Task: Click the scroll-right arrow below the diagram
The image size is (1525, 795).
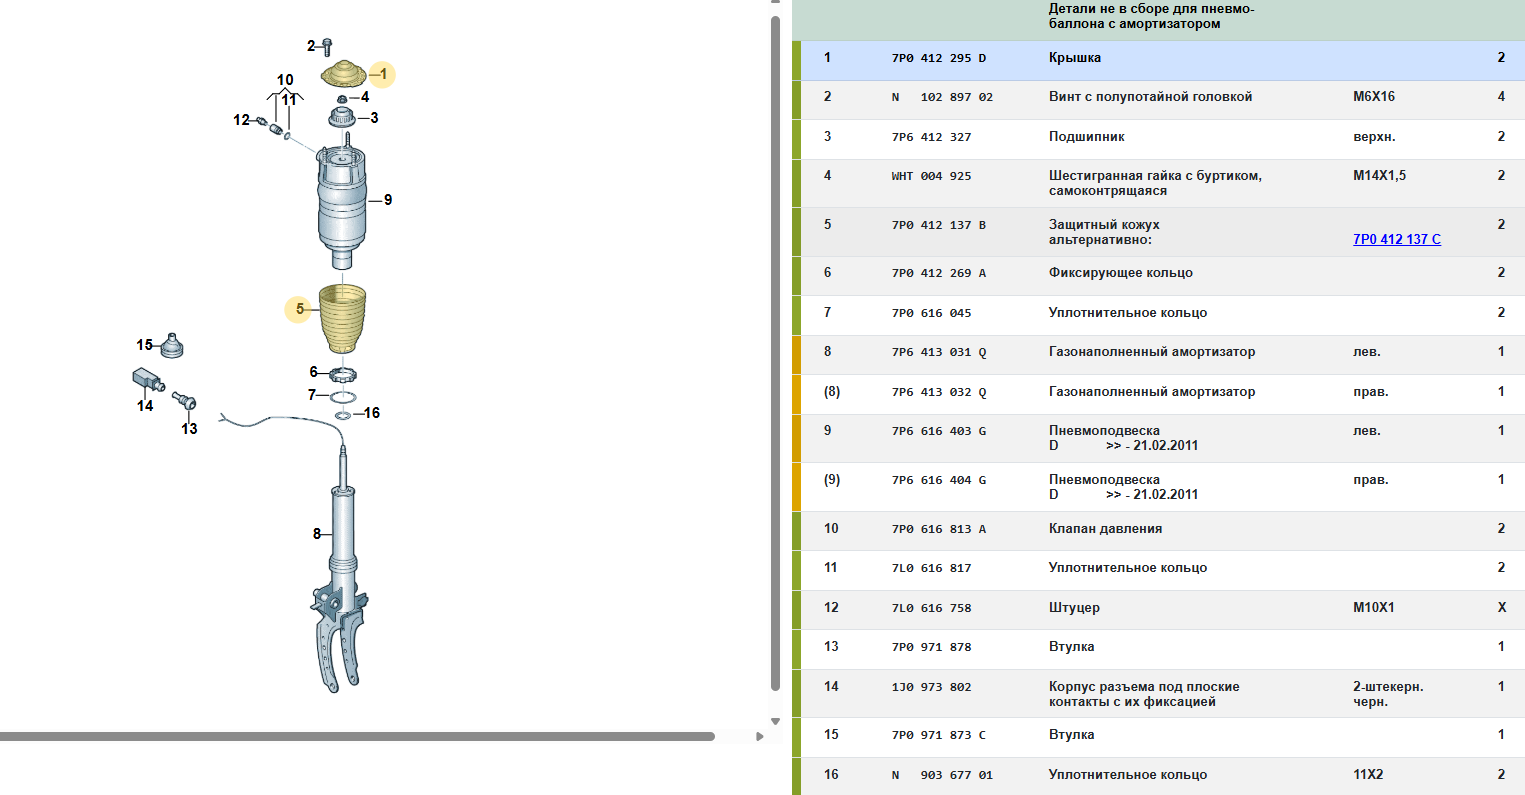Action: click(760, 737)
